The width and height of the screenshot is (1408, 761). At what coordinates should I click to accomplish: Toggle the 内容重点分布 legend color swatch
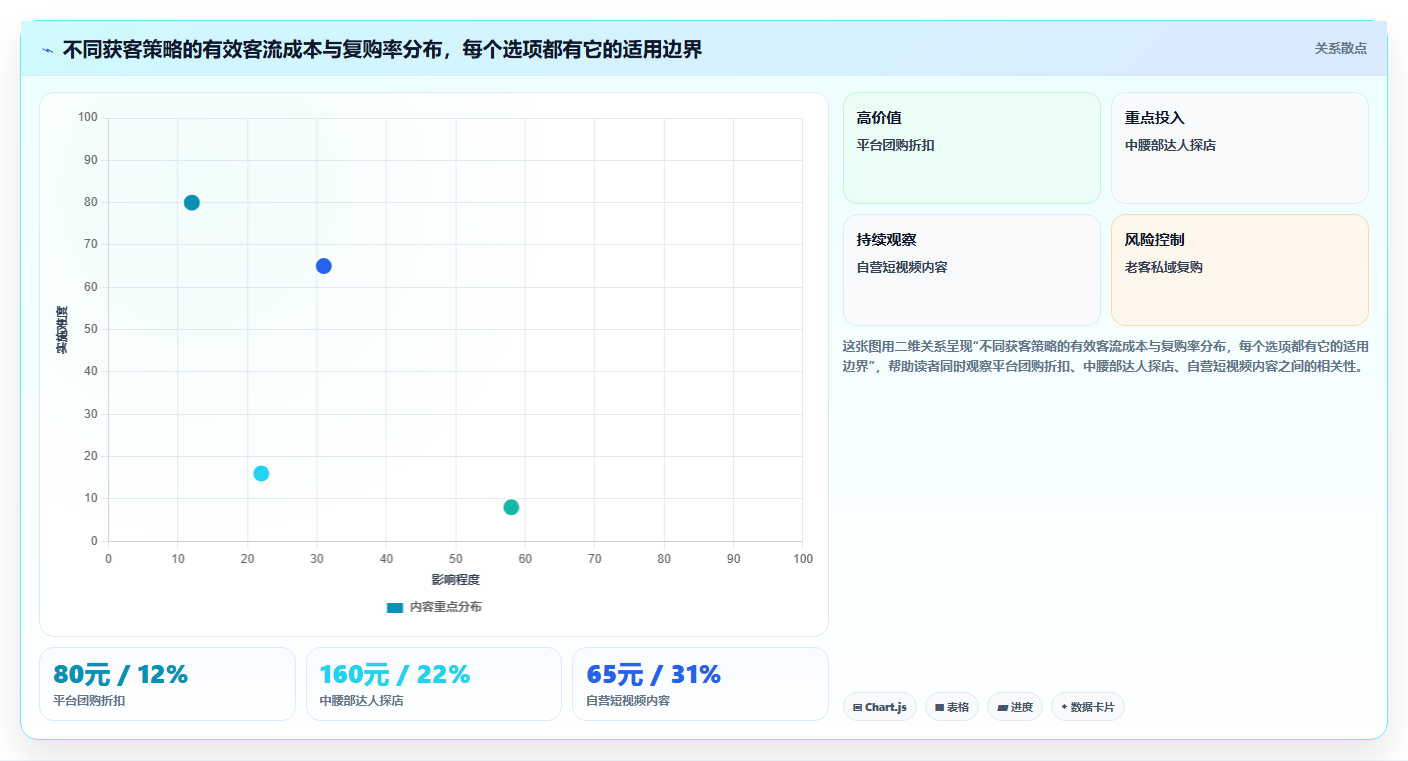point(395,607)
